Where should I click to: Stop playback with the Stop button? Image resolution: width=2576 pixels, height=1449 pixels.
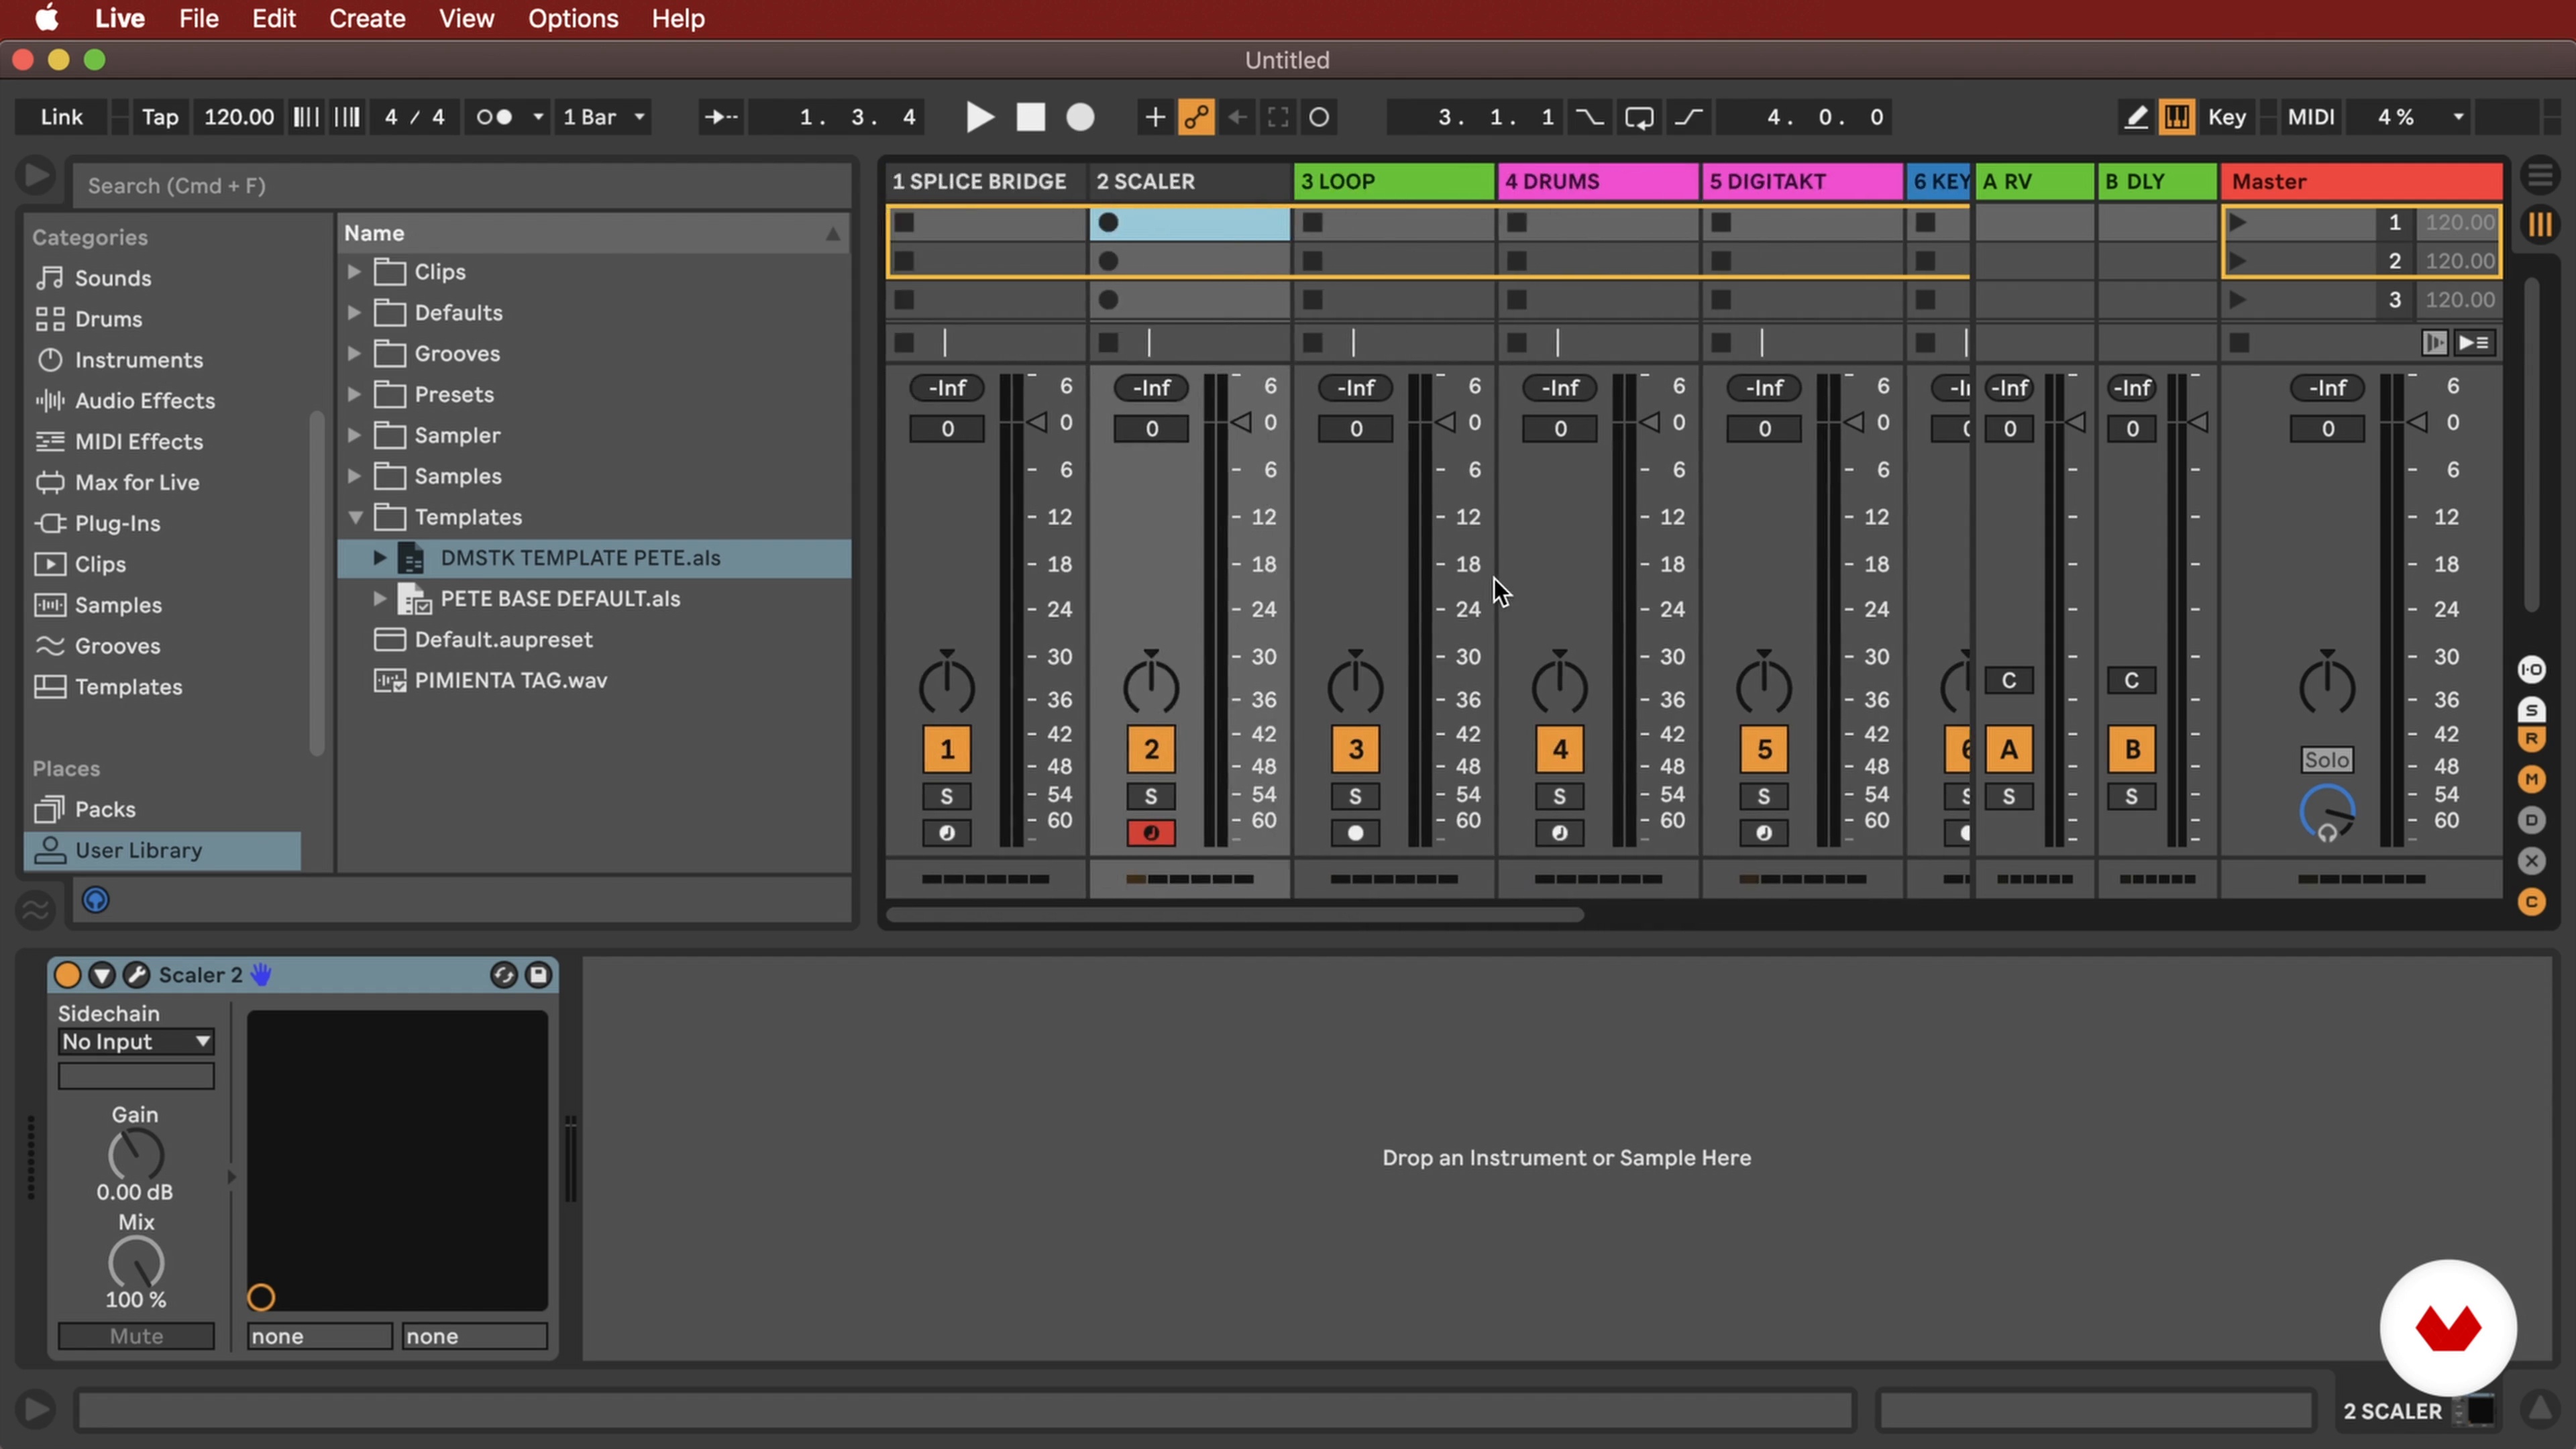[x=1031, y=117]
